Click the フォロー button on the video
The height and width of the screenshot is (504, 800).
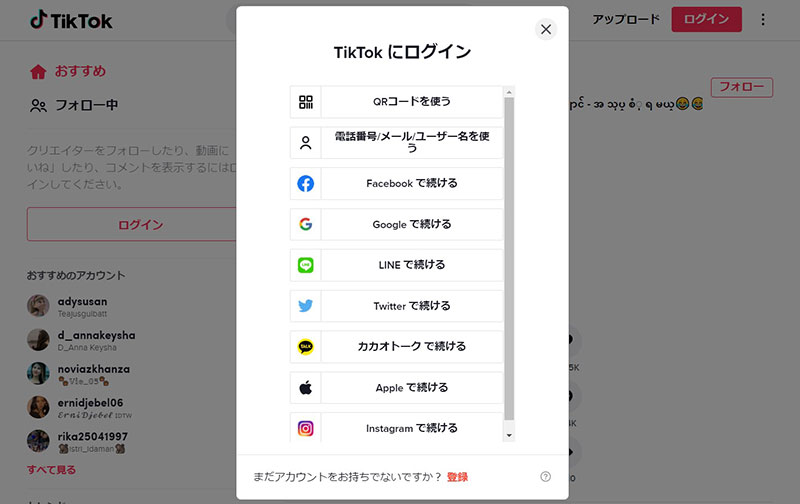[x=742, y=87]
